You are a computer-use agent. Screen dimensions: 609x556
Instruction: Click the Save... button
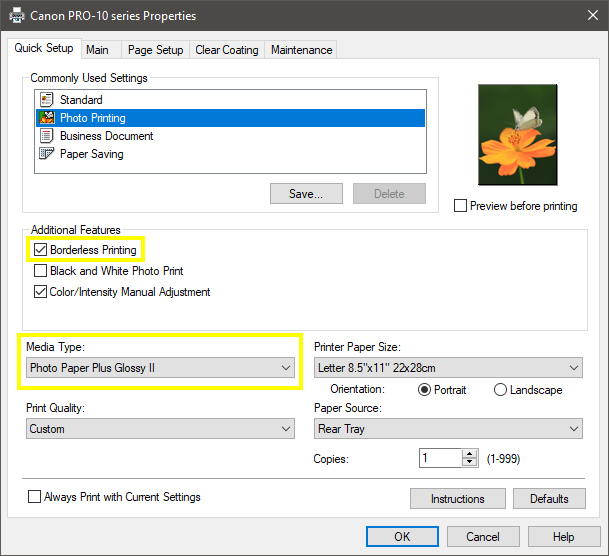coord(306,193)
